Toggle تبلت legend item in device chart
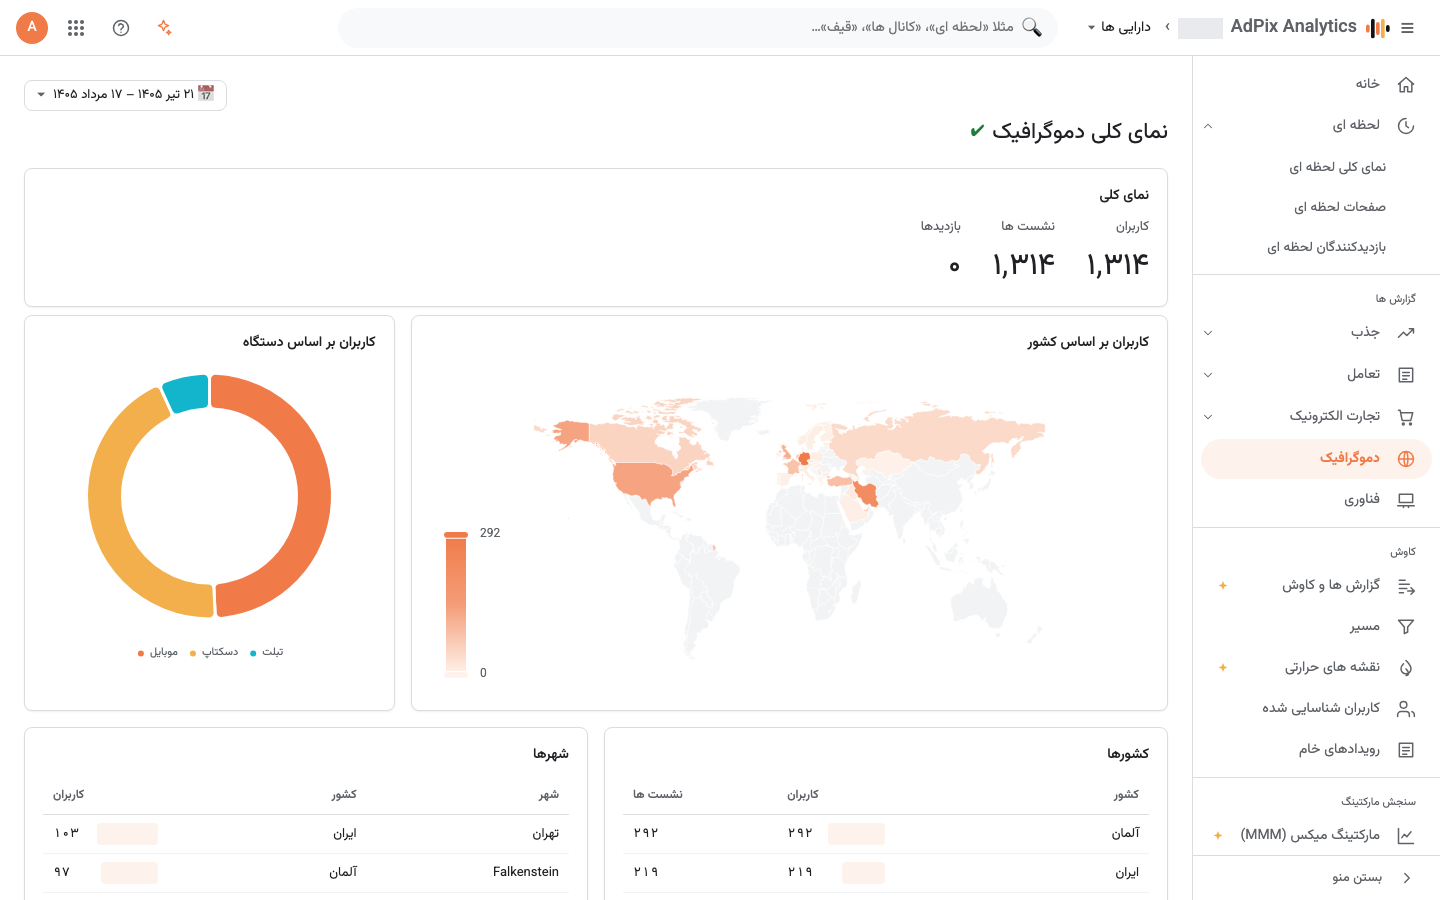Screen dimensions: 1440x900 click(x=267, y=652)
